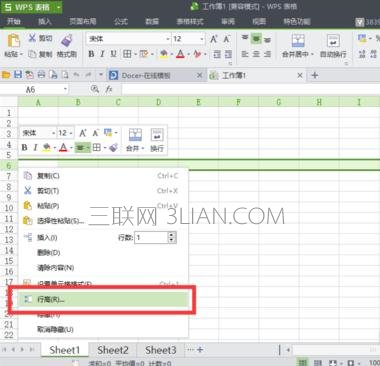Click the increase font A+ in mini toolbar

pyautogui.click(x=83, y=133)
